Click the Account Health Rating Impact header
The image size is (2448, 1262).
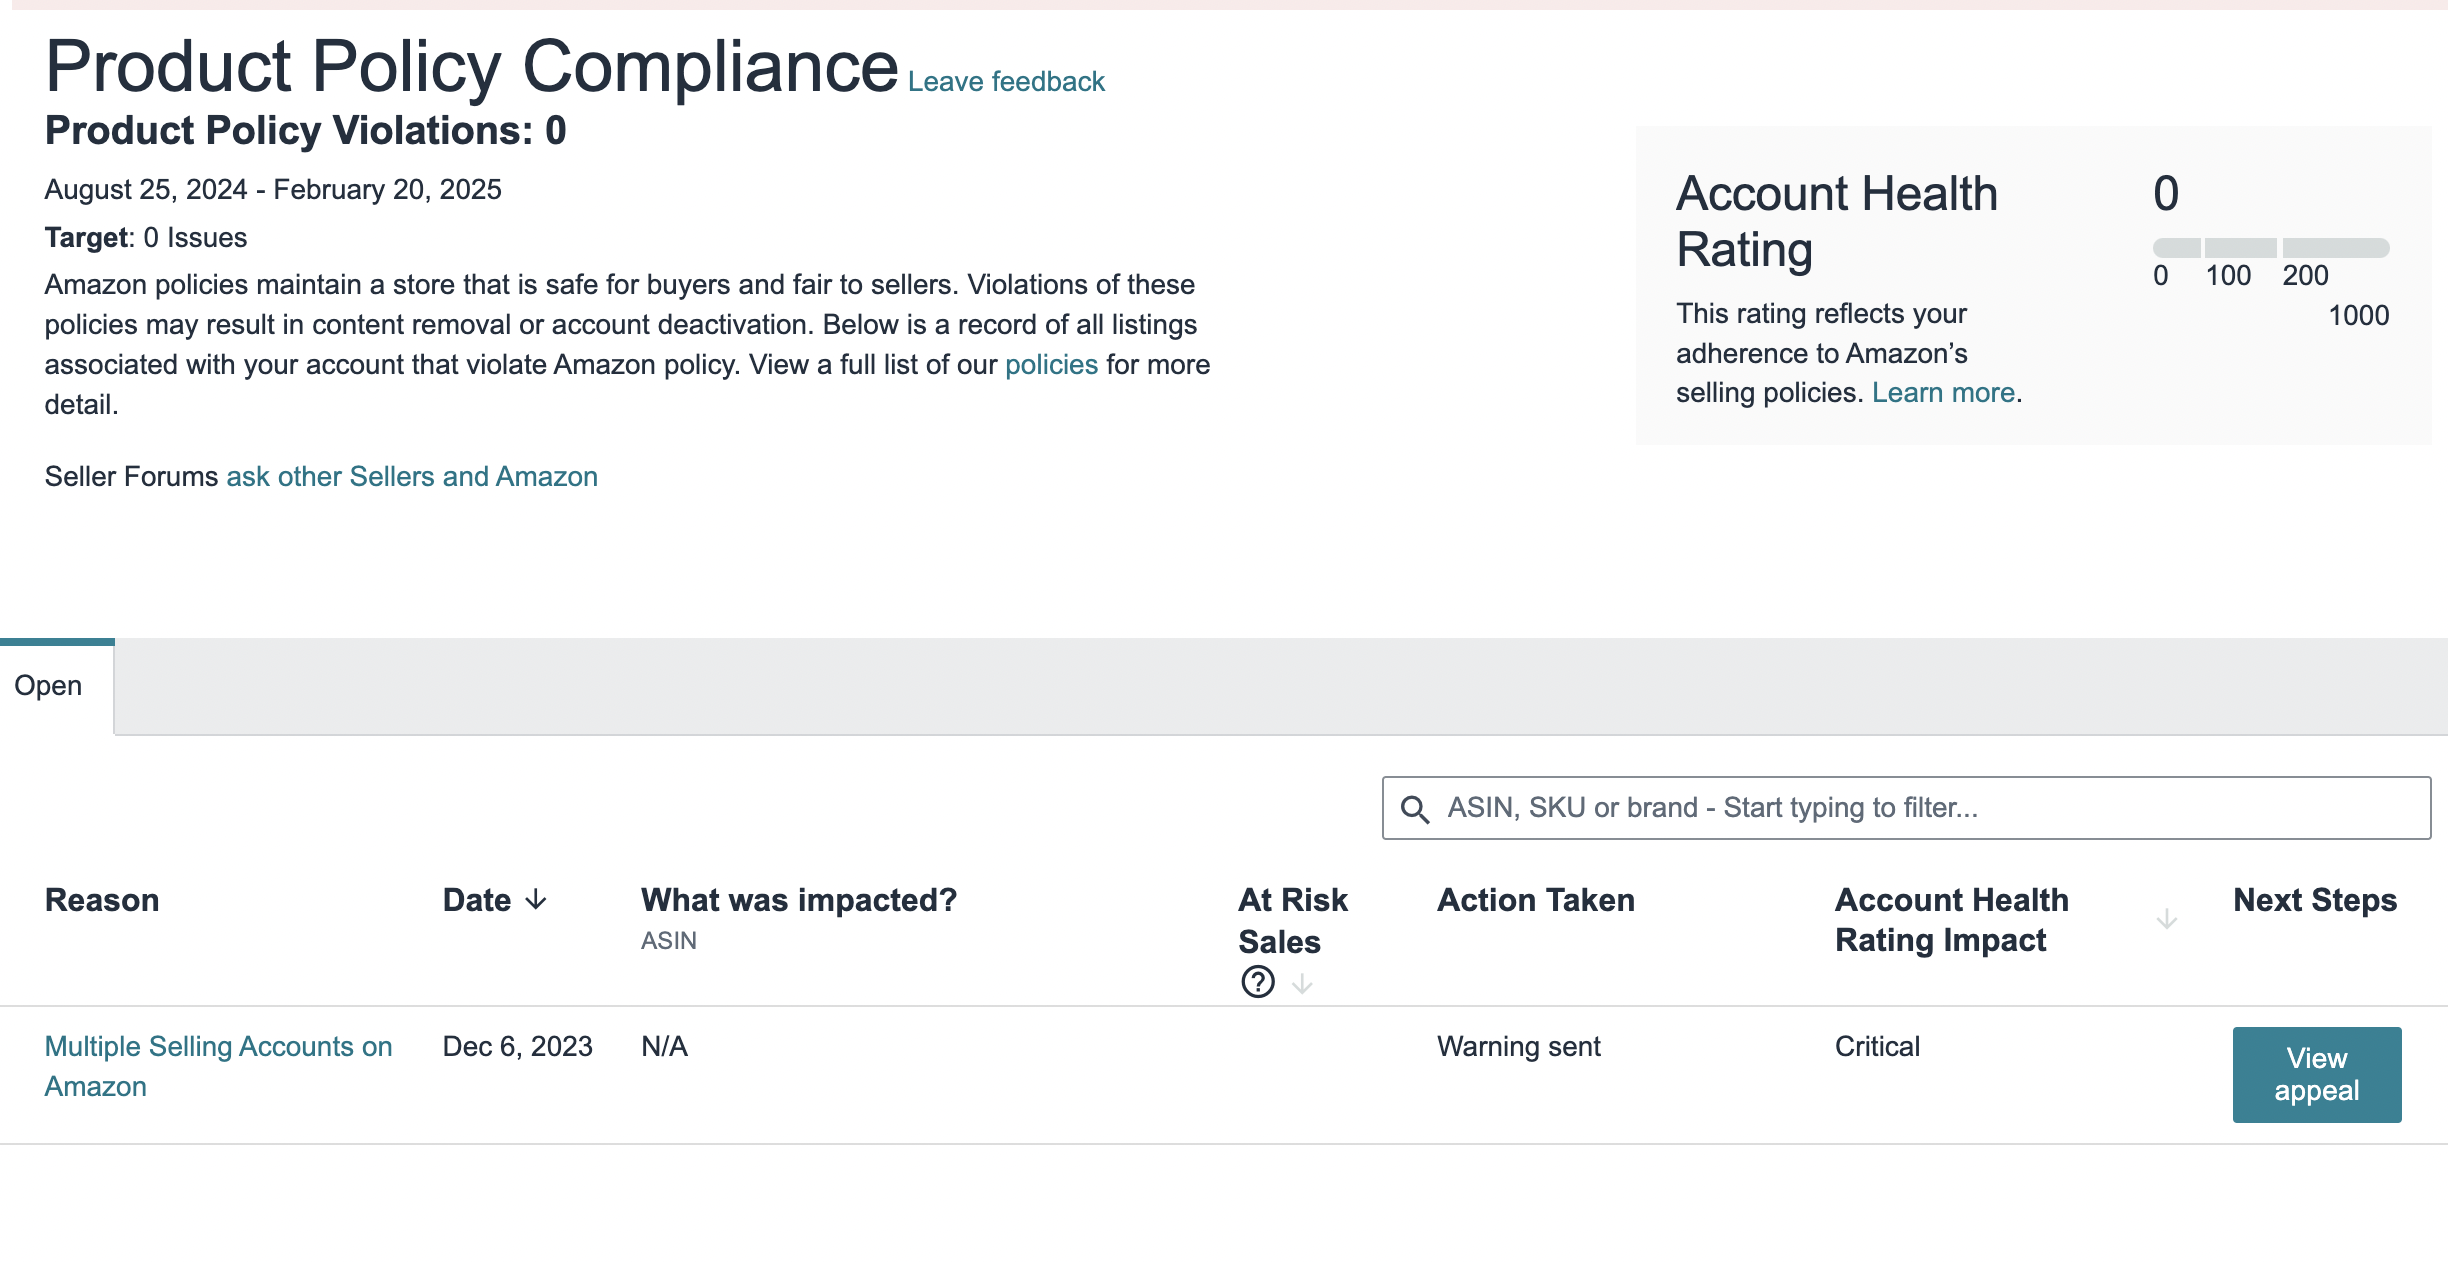tap(1951, 920)
